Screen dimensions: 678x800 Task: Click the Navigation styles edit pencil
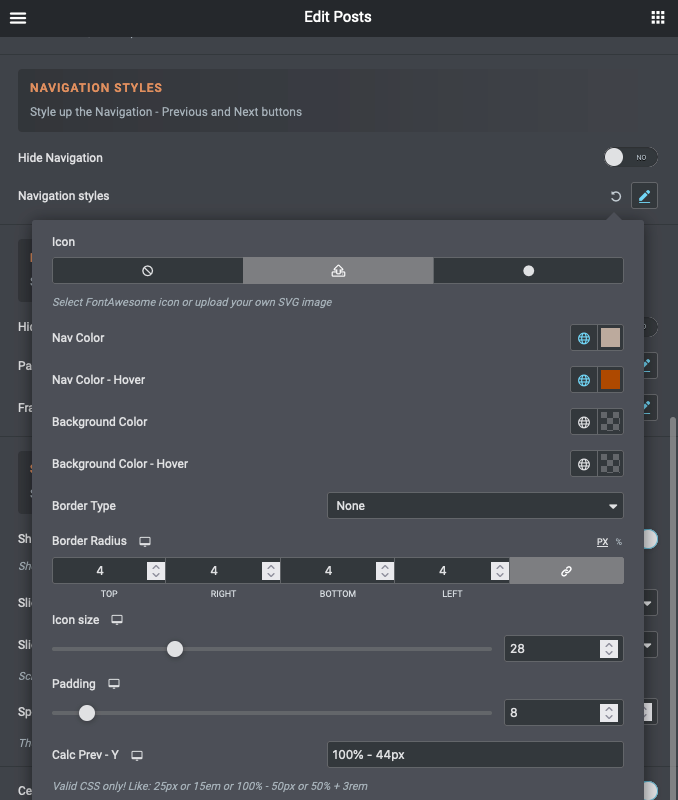point(645,196)
